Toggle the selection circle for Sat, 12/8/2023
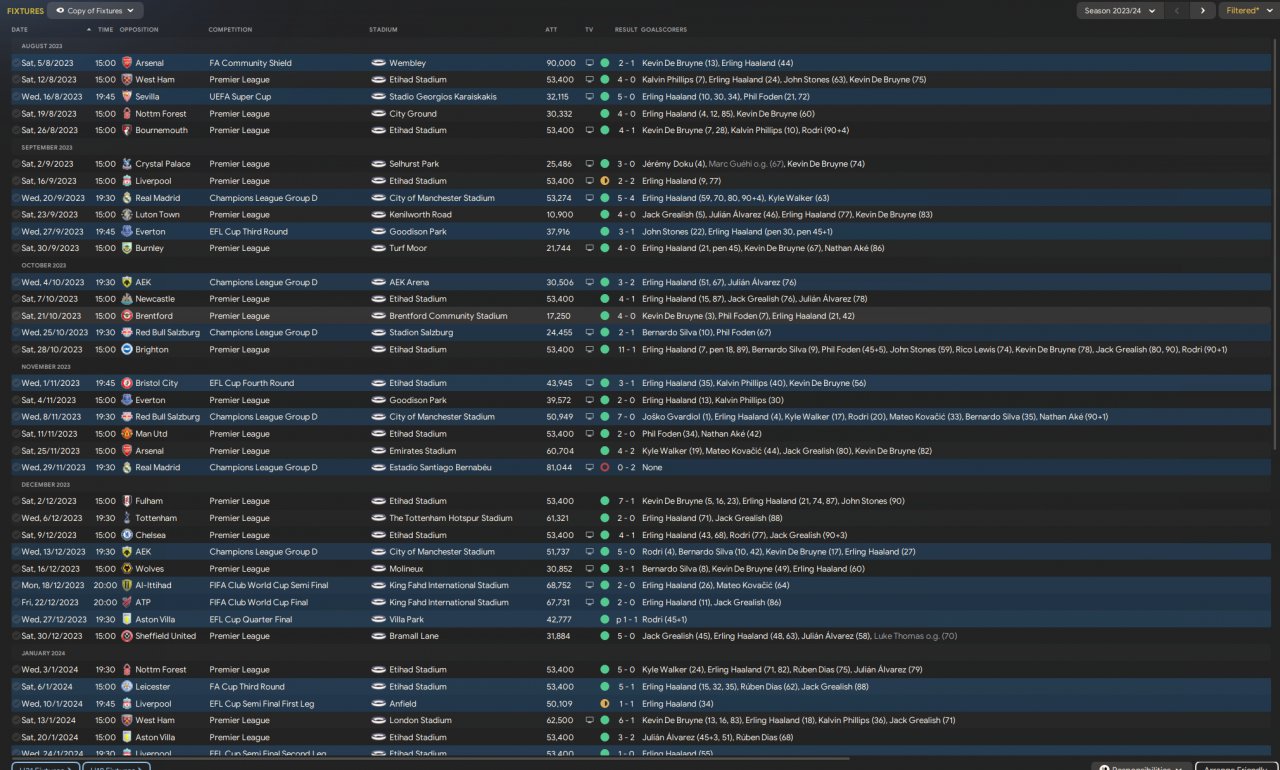 tap(16, 80)
